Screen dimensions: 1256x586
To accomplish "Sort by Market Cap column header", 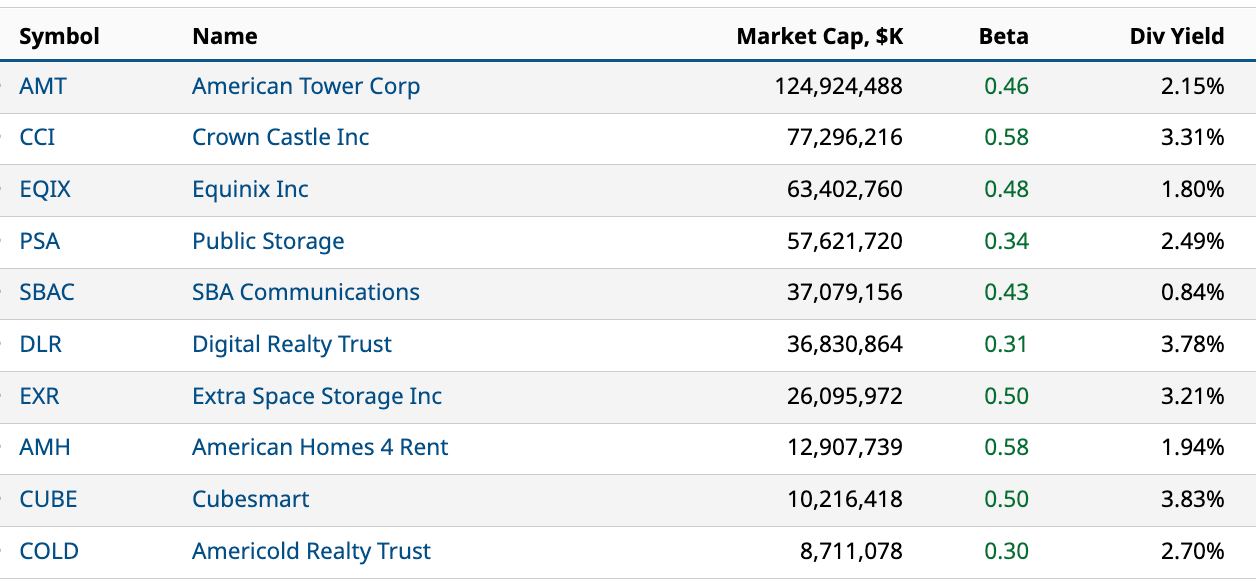I will (x=819, y=37).
